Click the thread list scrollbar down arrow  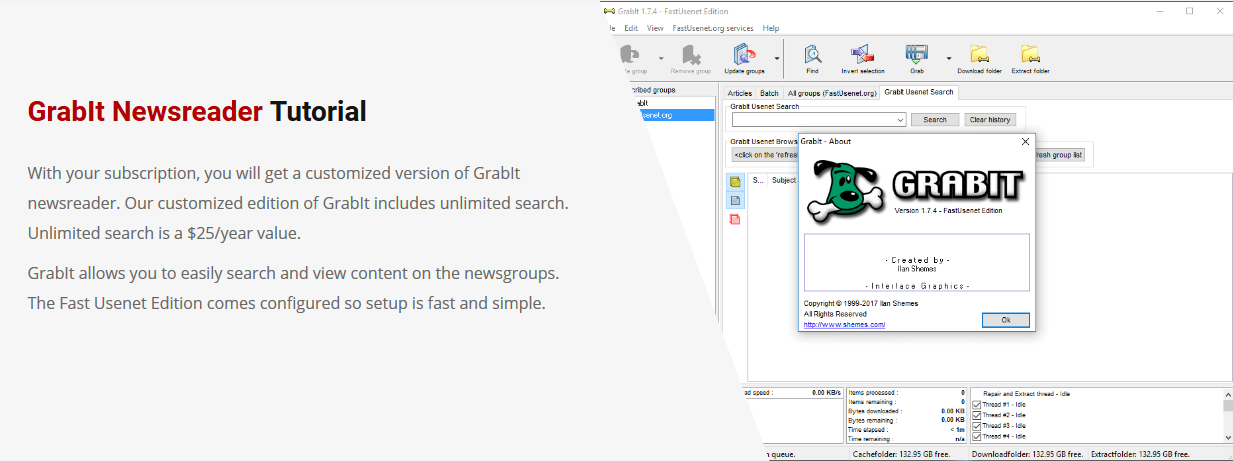click(x=1227, y=437)
